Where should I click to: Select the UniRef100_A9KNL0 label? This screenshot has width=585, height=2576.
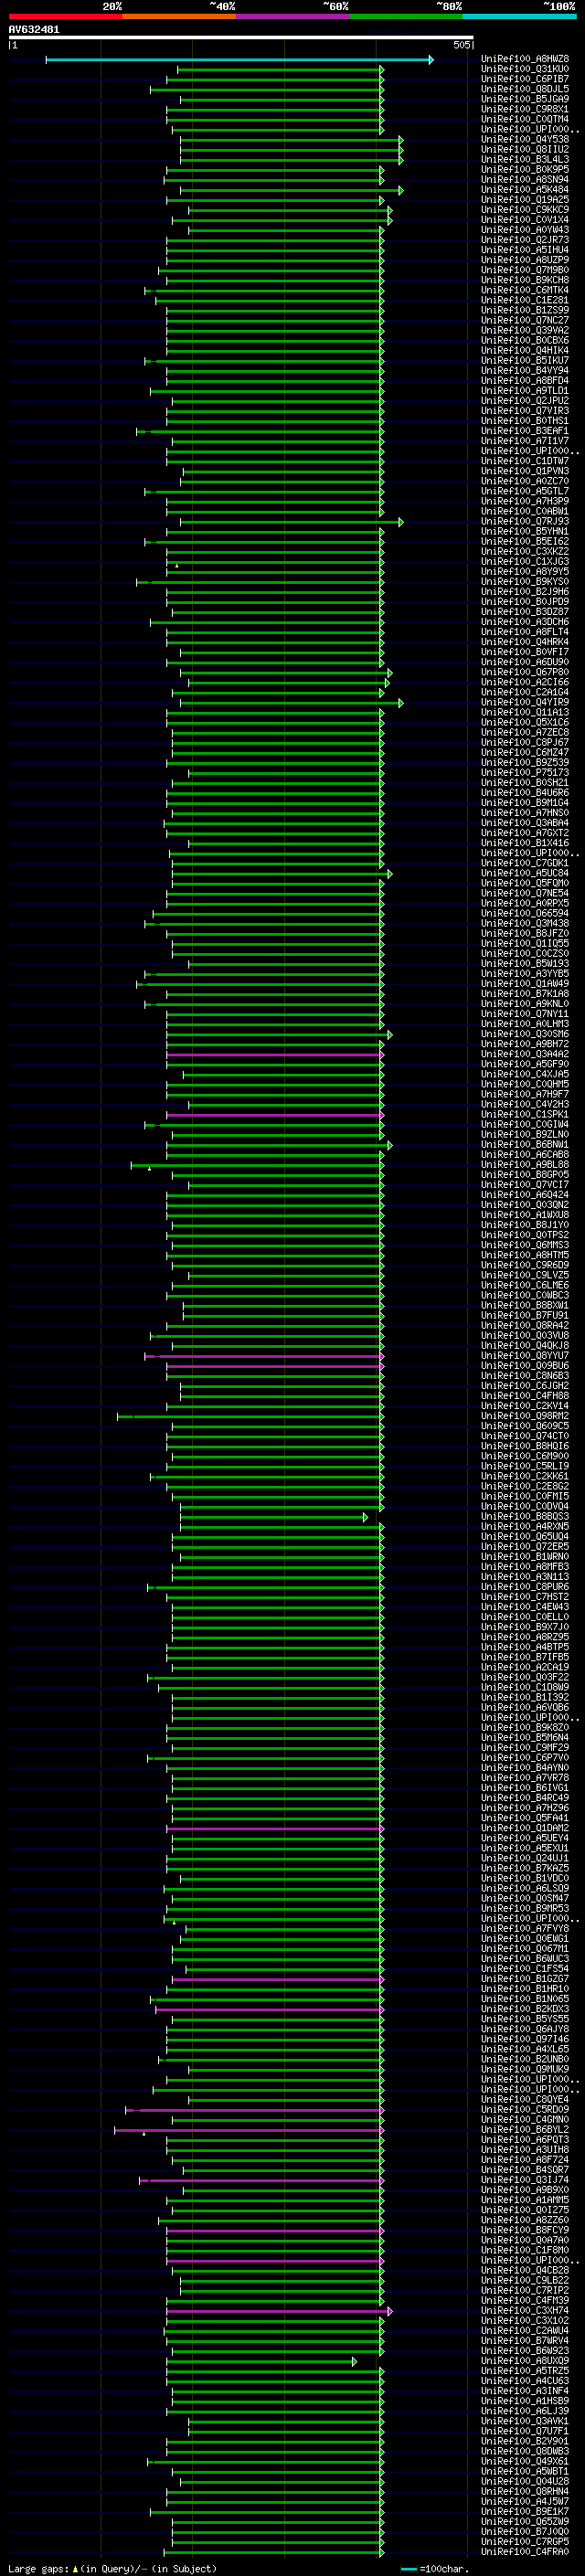pyautogui.click(x=525, y=1003)
